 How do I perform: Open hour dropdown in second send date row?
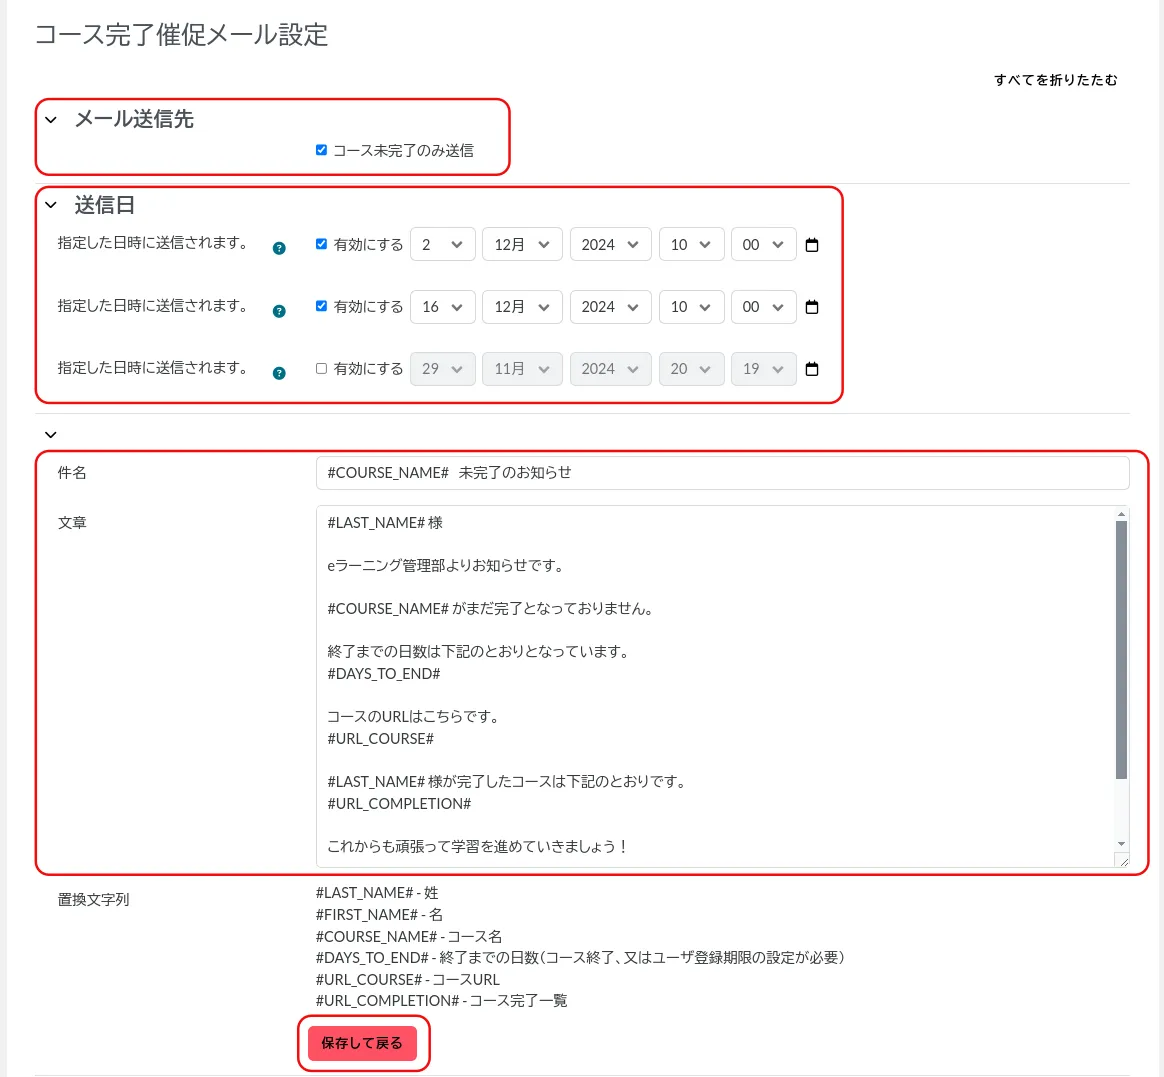coord(690,307)
